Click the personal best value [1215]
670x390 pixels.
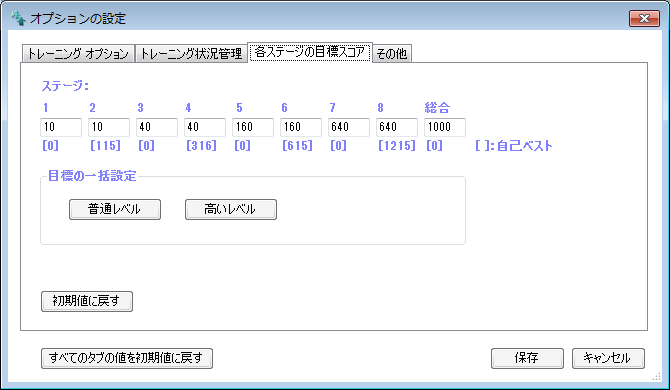(397, 146)
